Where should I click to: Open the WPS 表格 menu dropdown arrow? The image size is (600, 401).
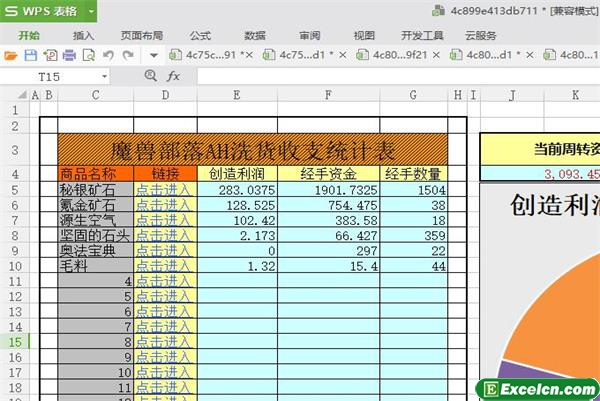click(91, 11)
